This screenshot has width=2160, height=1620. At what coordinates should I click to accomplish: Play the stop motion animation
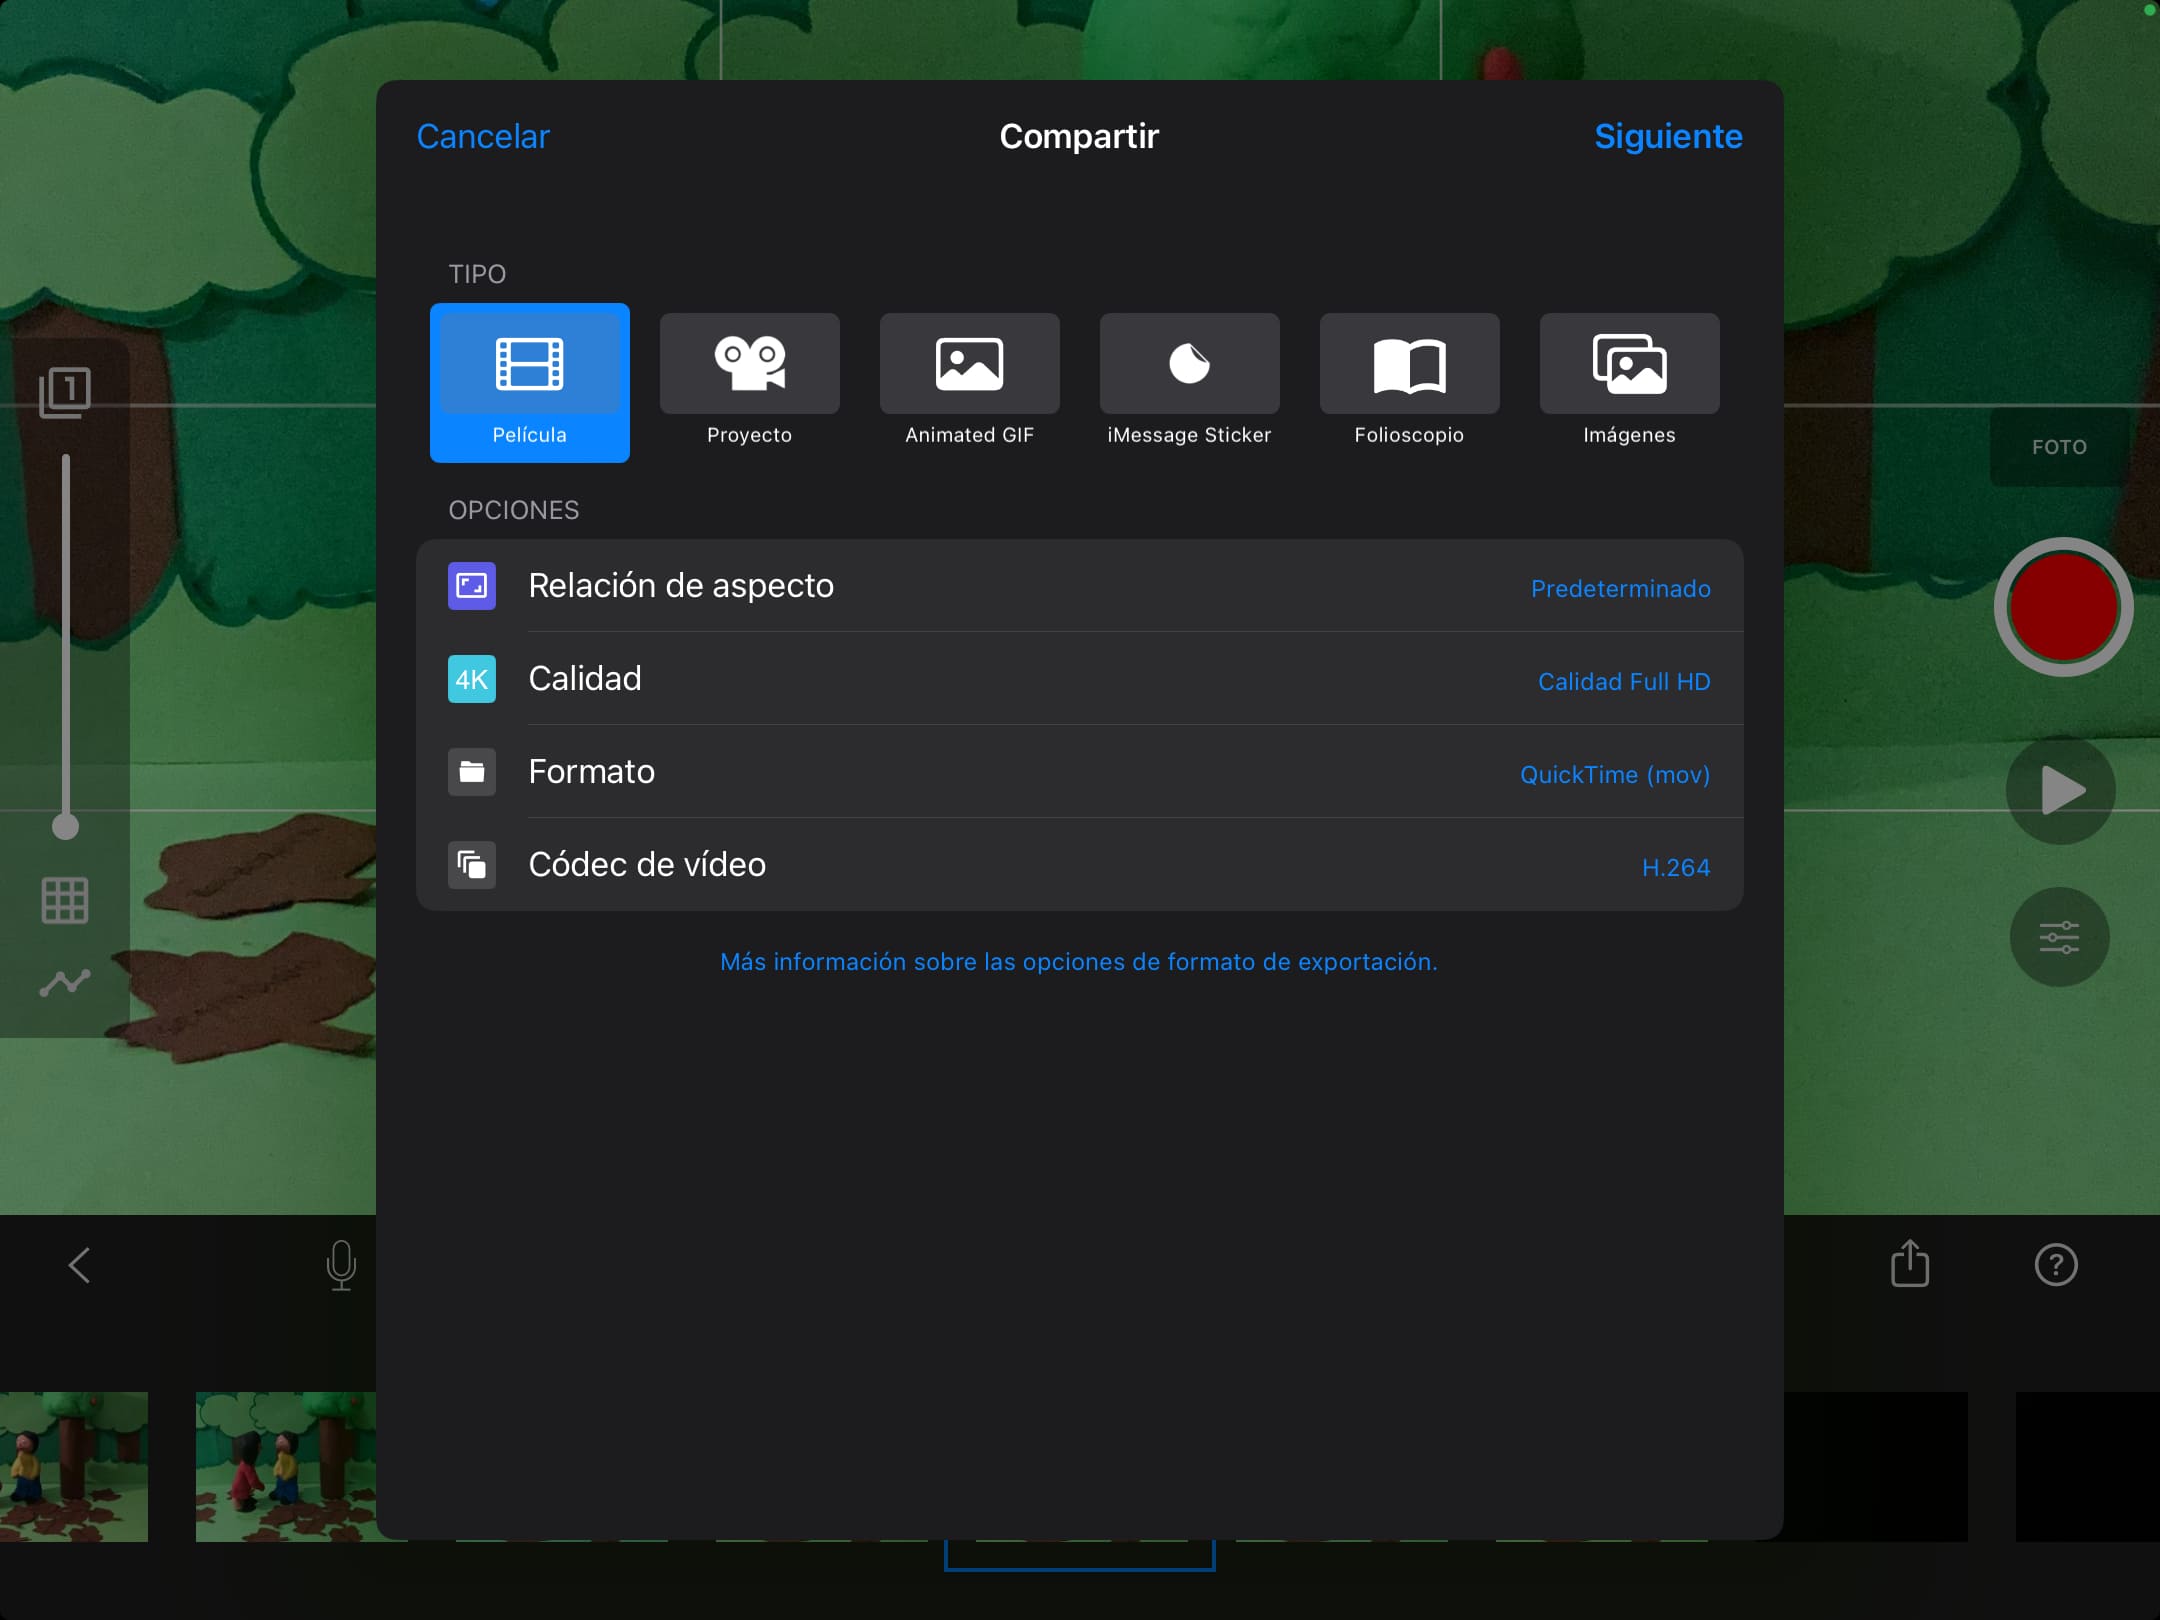click(x=2060, y=791)
